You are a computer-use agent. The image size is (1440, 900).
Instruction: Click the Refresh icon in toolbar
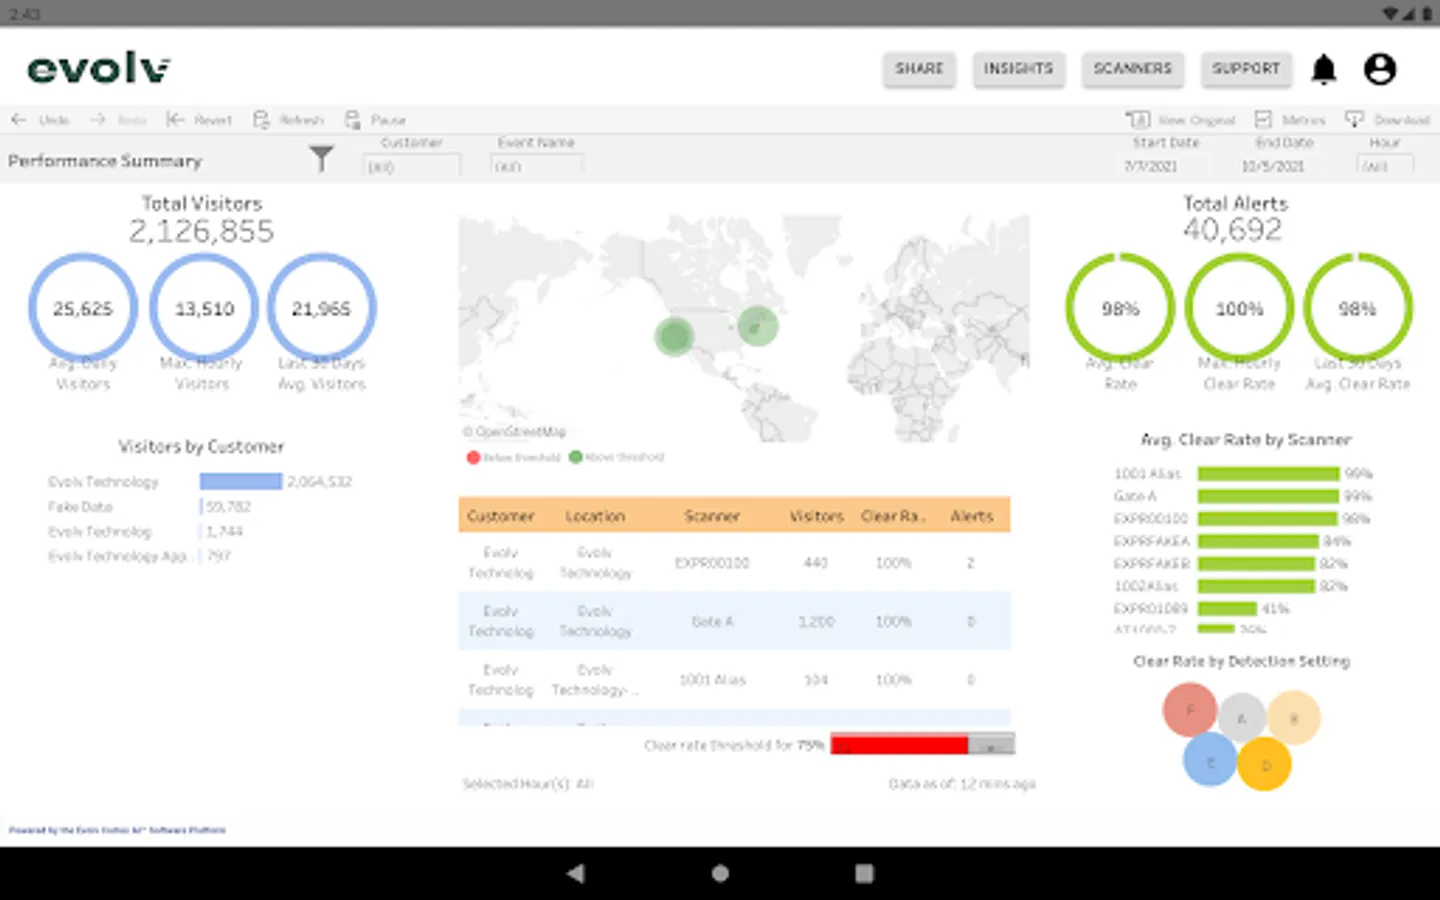coord(262,119)
